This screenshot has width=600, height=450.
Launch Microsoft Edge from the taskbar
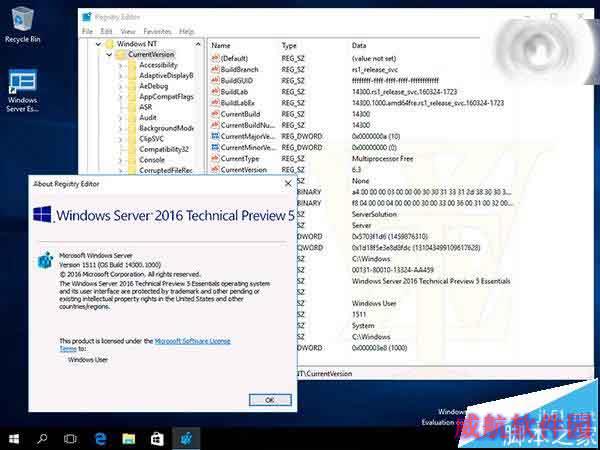pos(100,439)
